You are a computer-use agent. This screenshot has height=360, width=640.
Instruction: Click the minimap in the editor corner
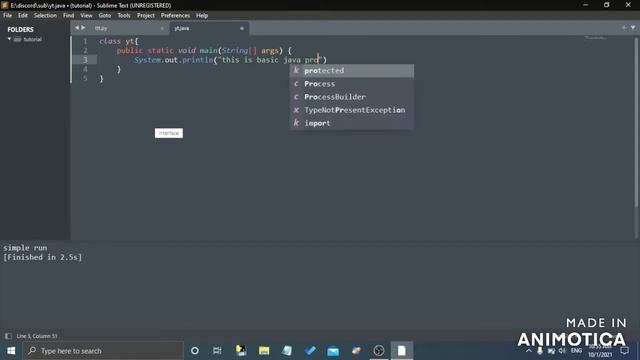596,38
